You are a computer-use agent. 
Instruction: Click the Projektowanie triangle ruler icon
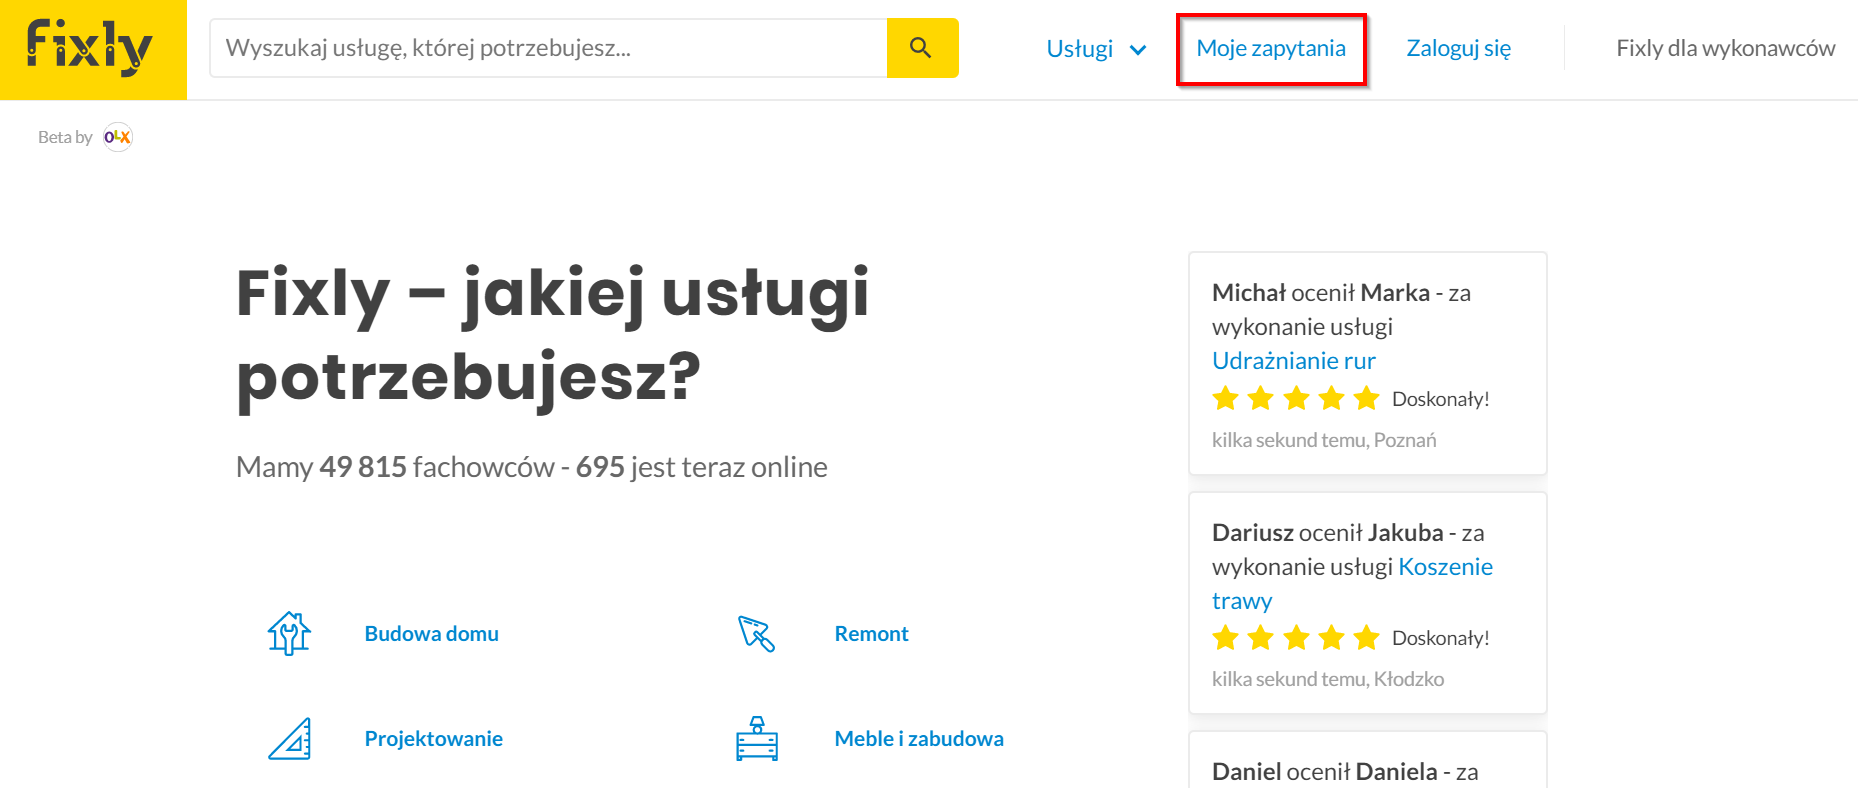289,739
